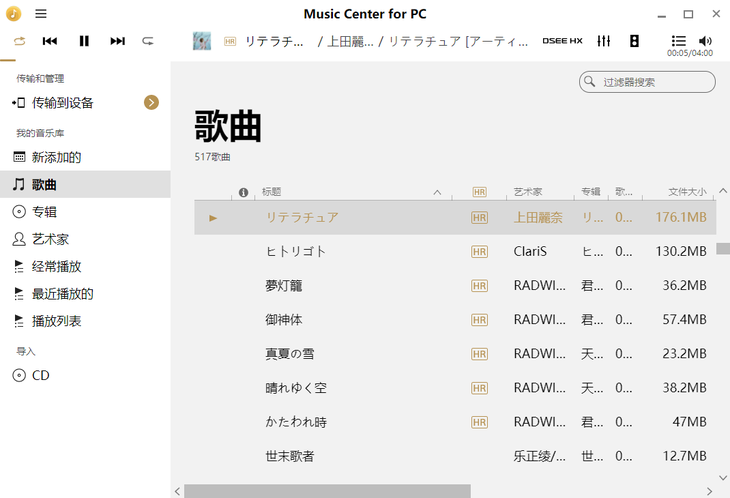Open the volume control
The width and height of the screenshot is (730, 498).
(x=705, y=41)
